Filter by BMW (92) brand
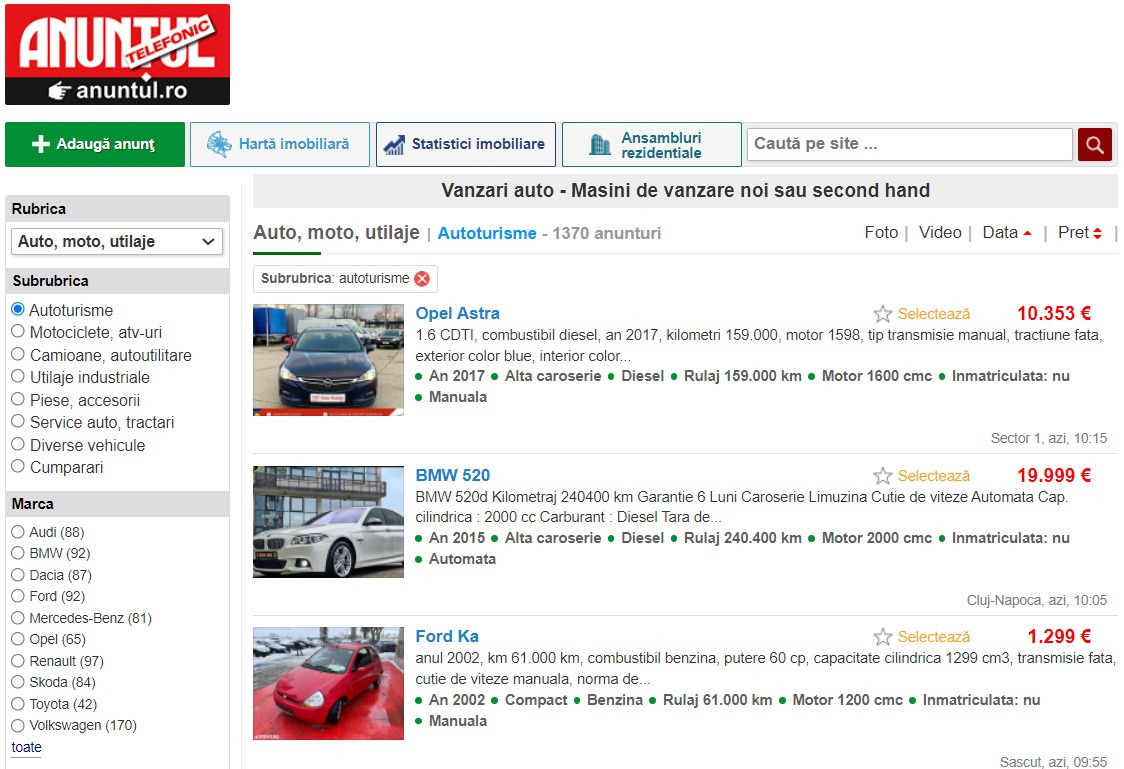This screenshot has height=769, width=1124. pyautogui.click(x=18, y=553)
